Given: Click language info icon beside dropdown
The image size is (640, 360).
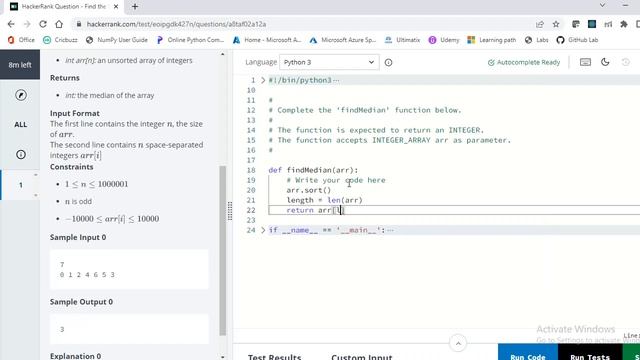Looking at the screenshot, I should coord(388,62).
